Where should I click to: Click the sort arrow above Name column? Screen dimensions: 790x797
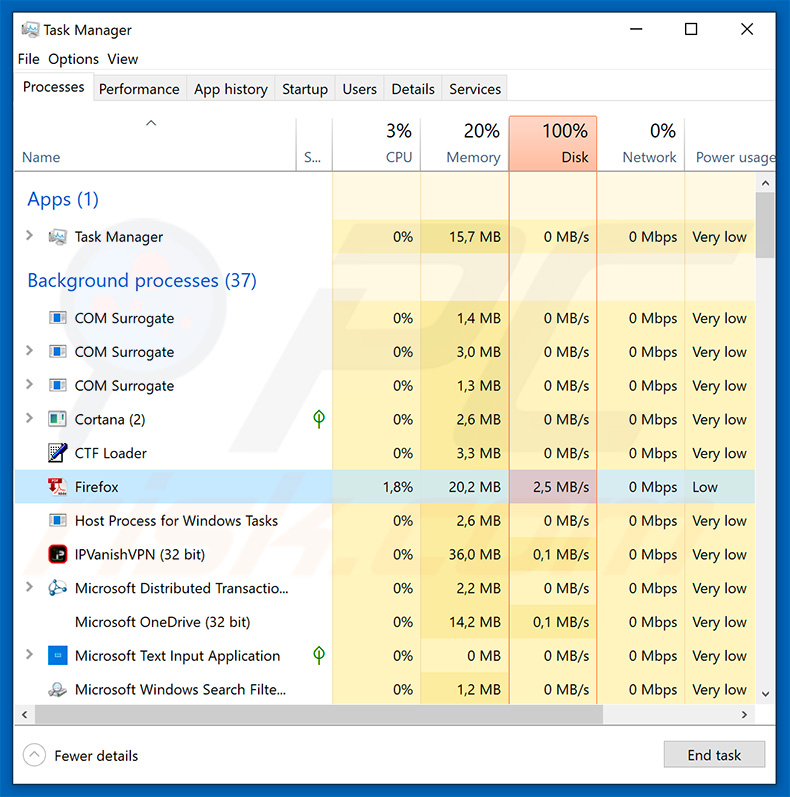click(151, 123)
